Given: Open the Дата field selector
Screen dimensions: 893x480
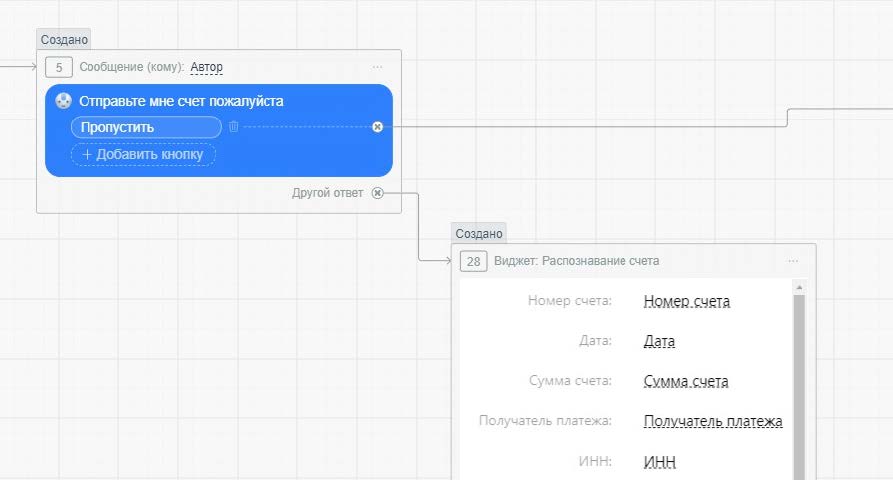Looking at the screenshot, I should pos(659,341).
